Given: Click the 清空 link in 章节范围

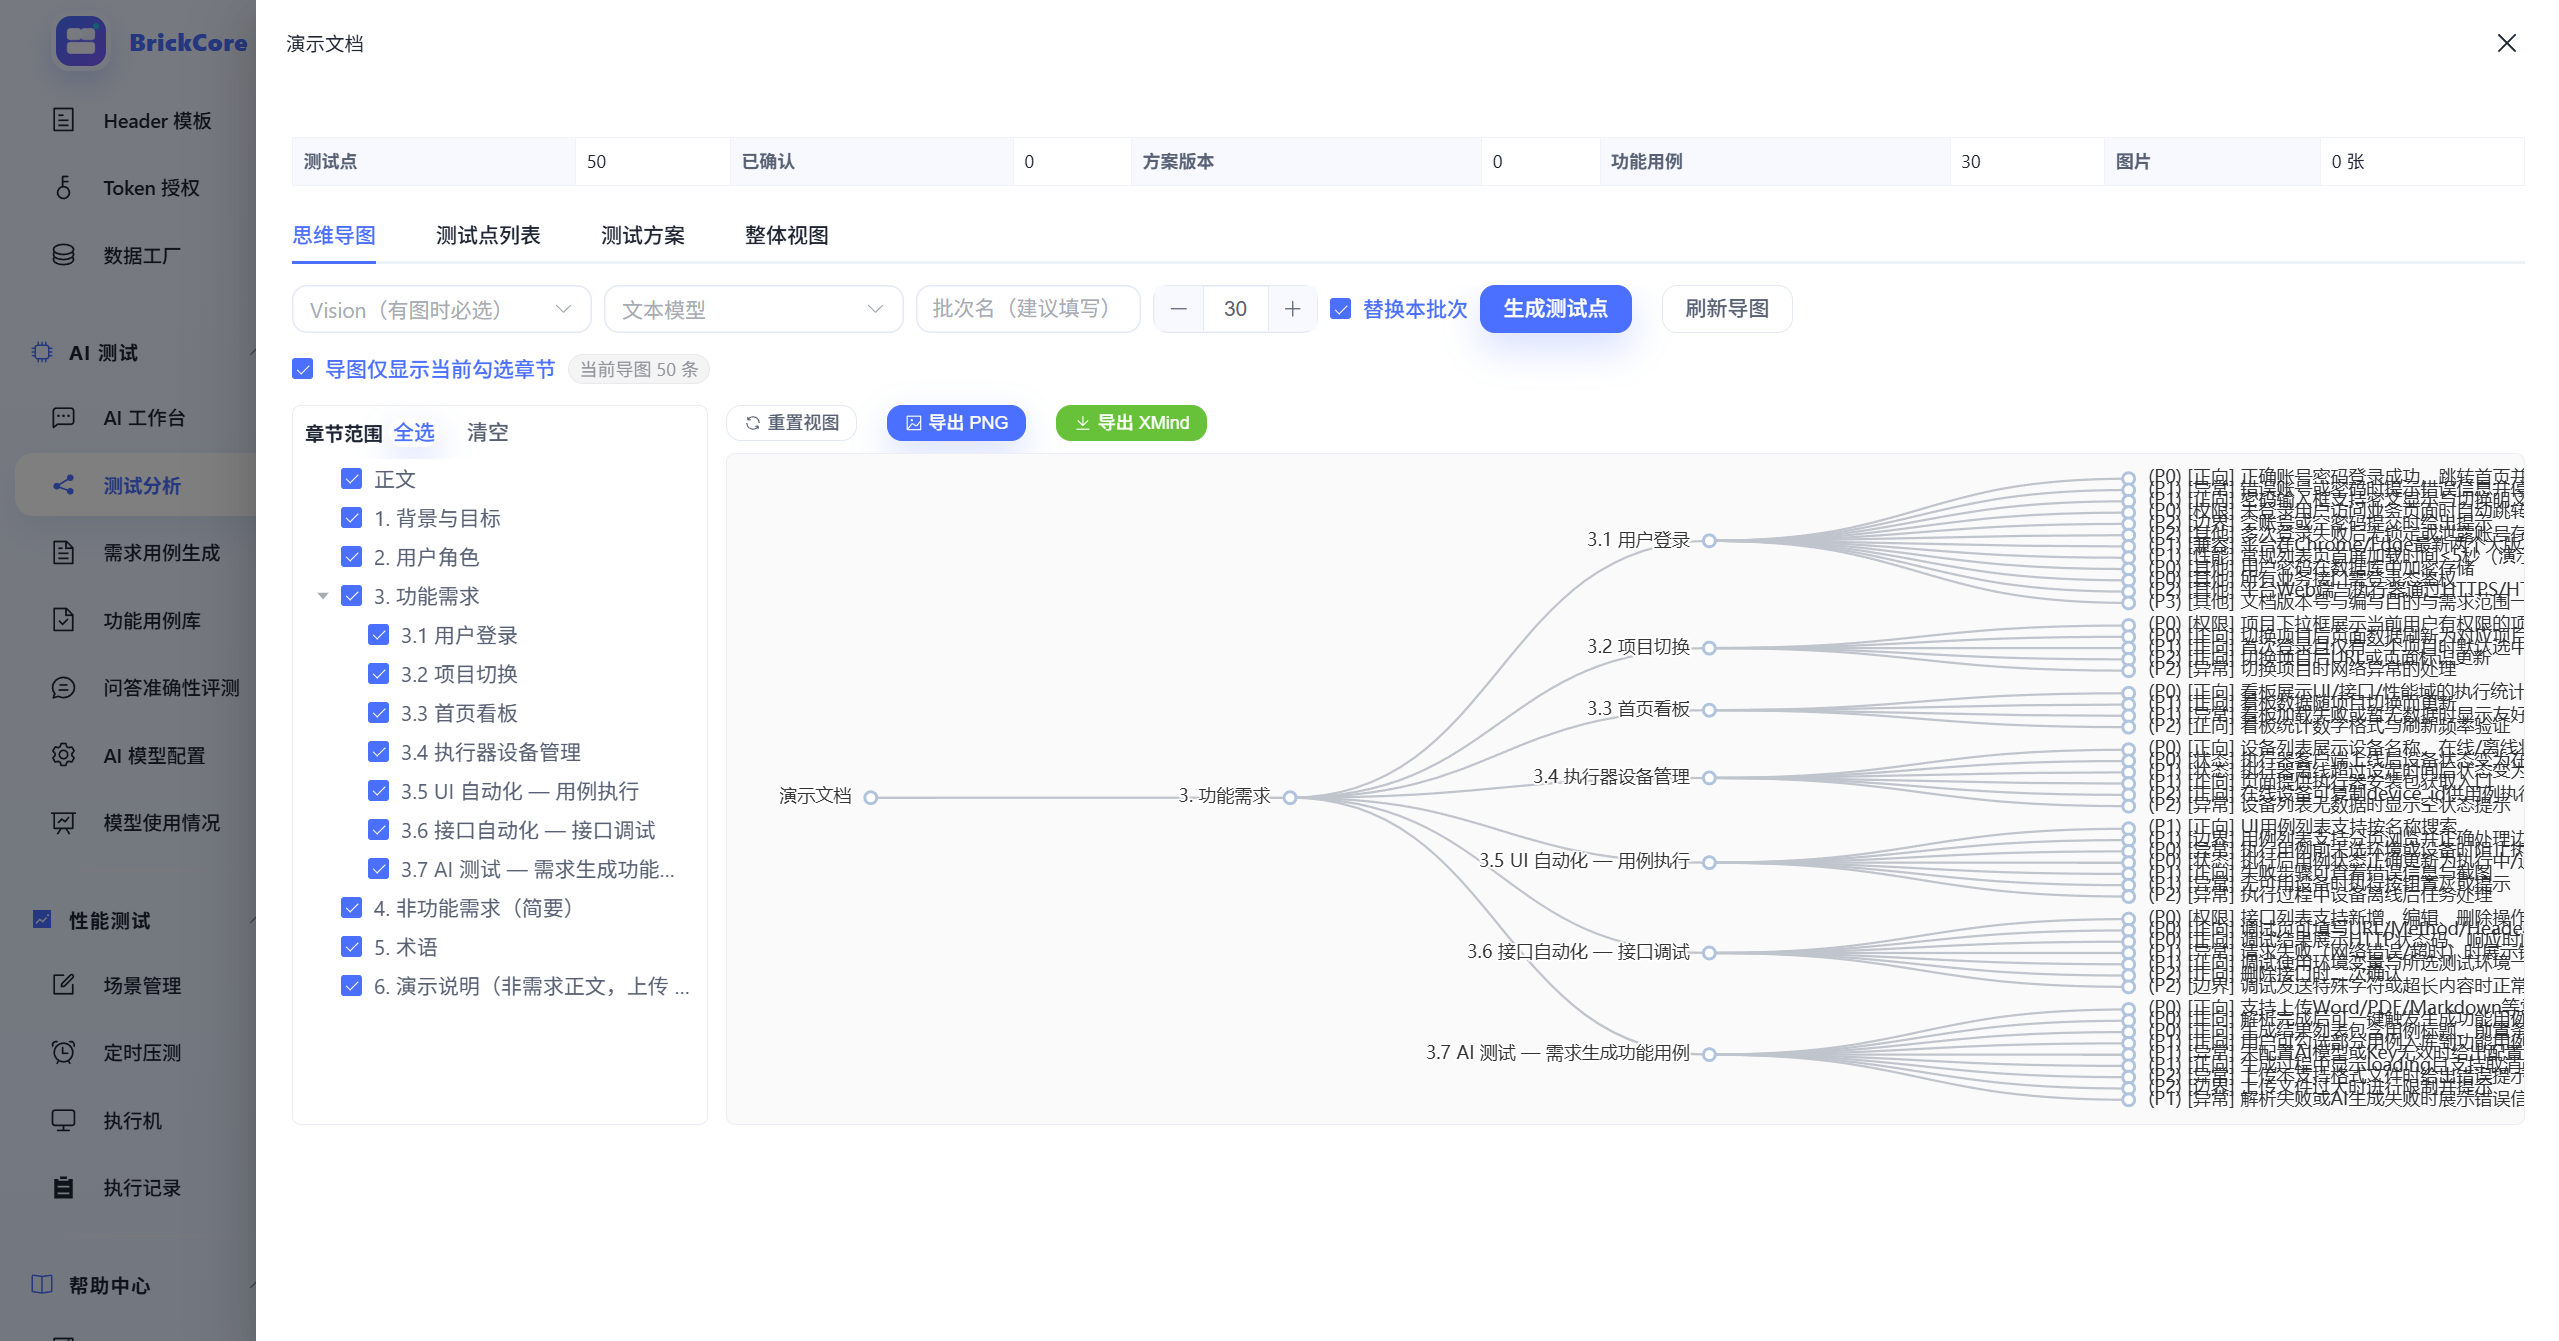Looking at the screenshot, I should 488,432.
